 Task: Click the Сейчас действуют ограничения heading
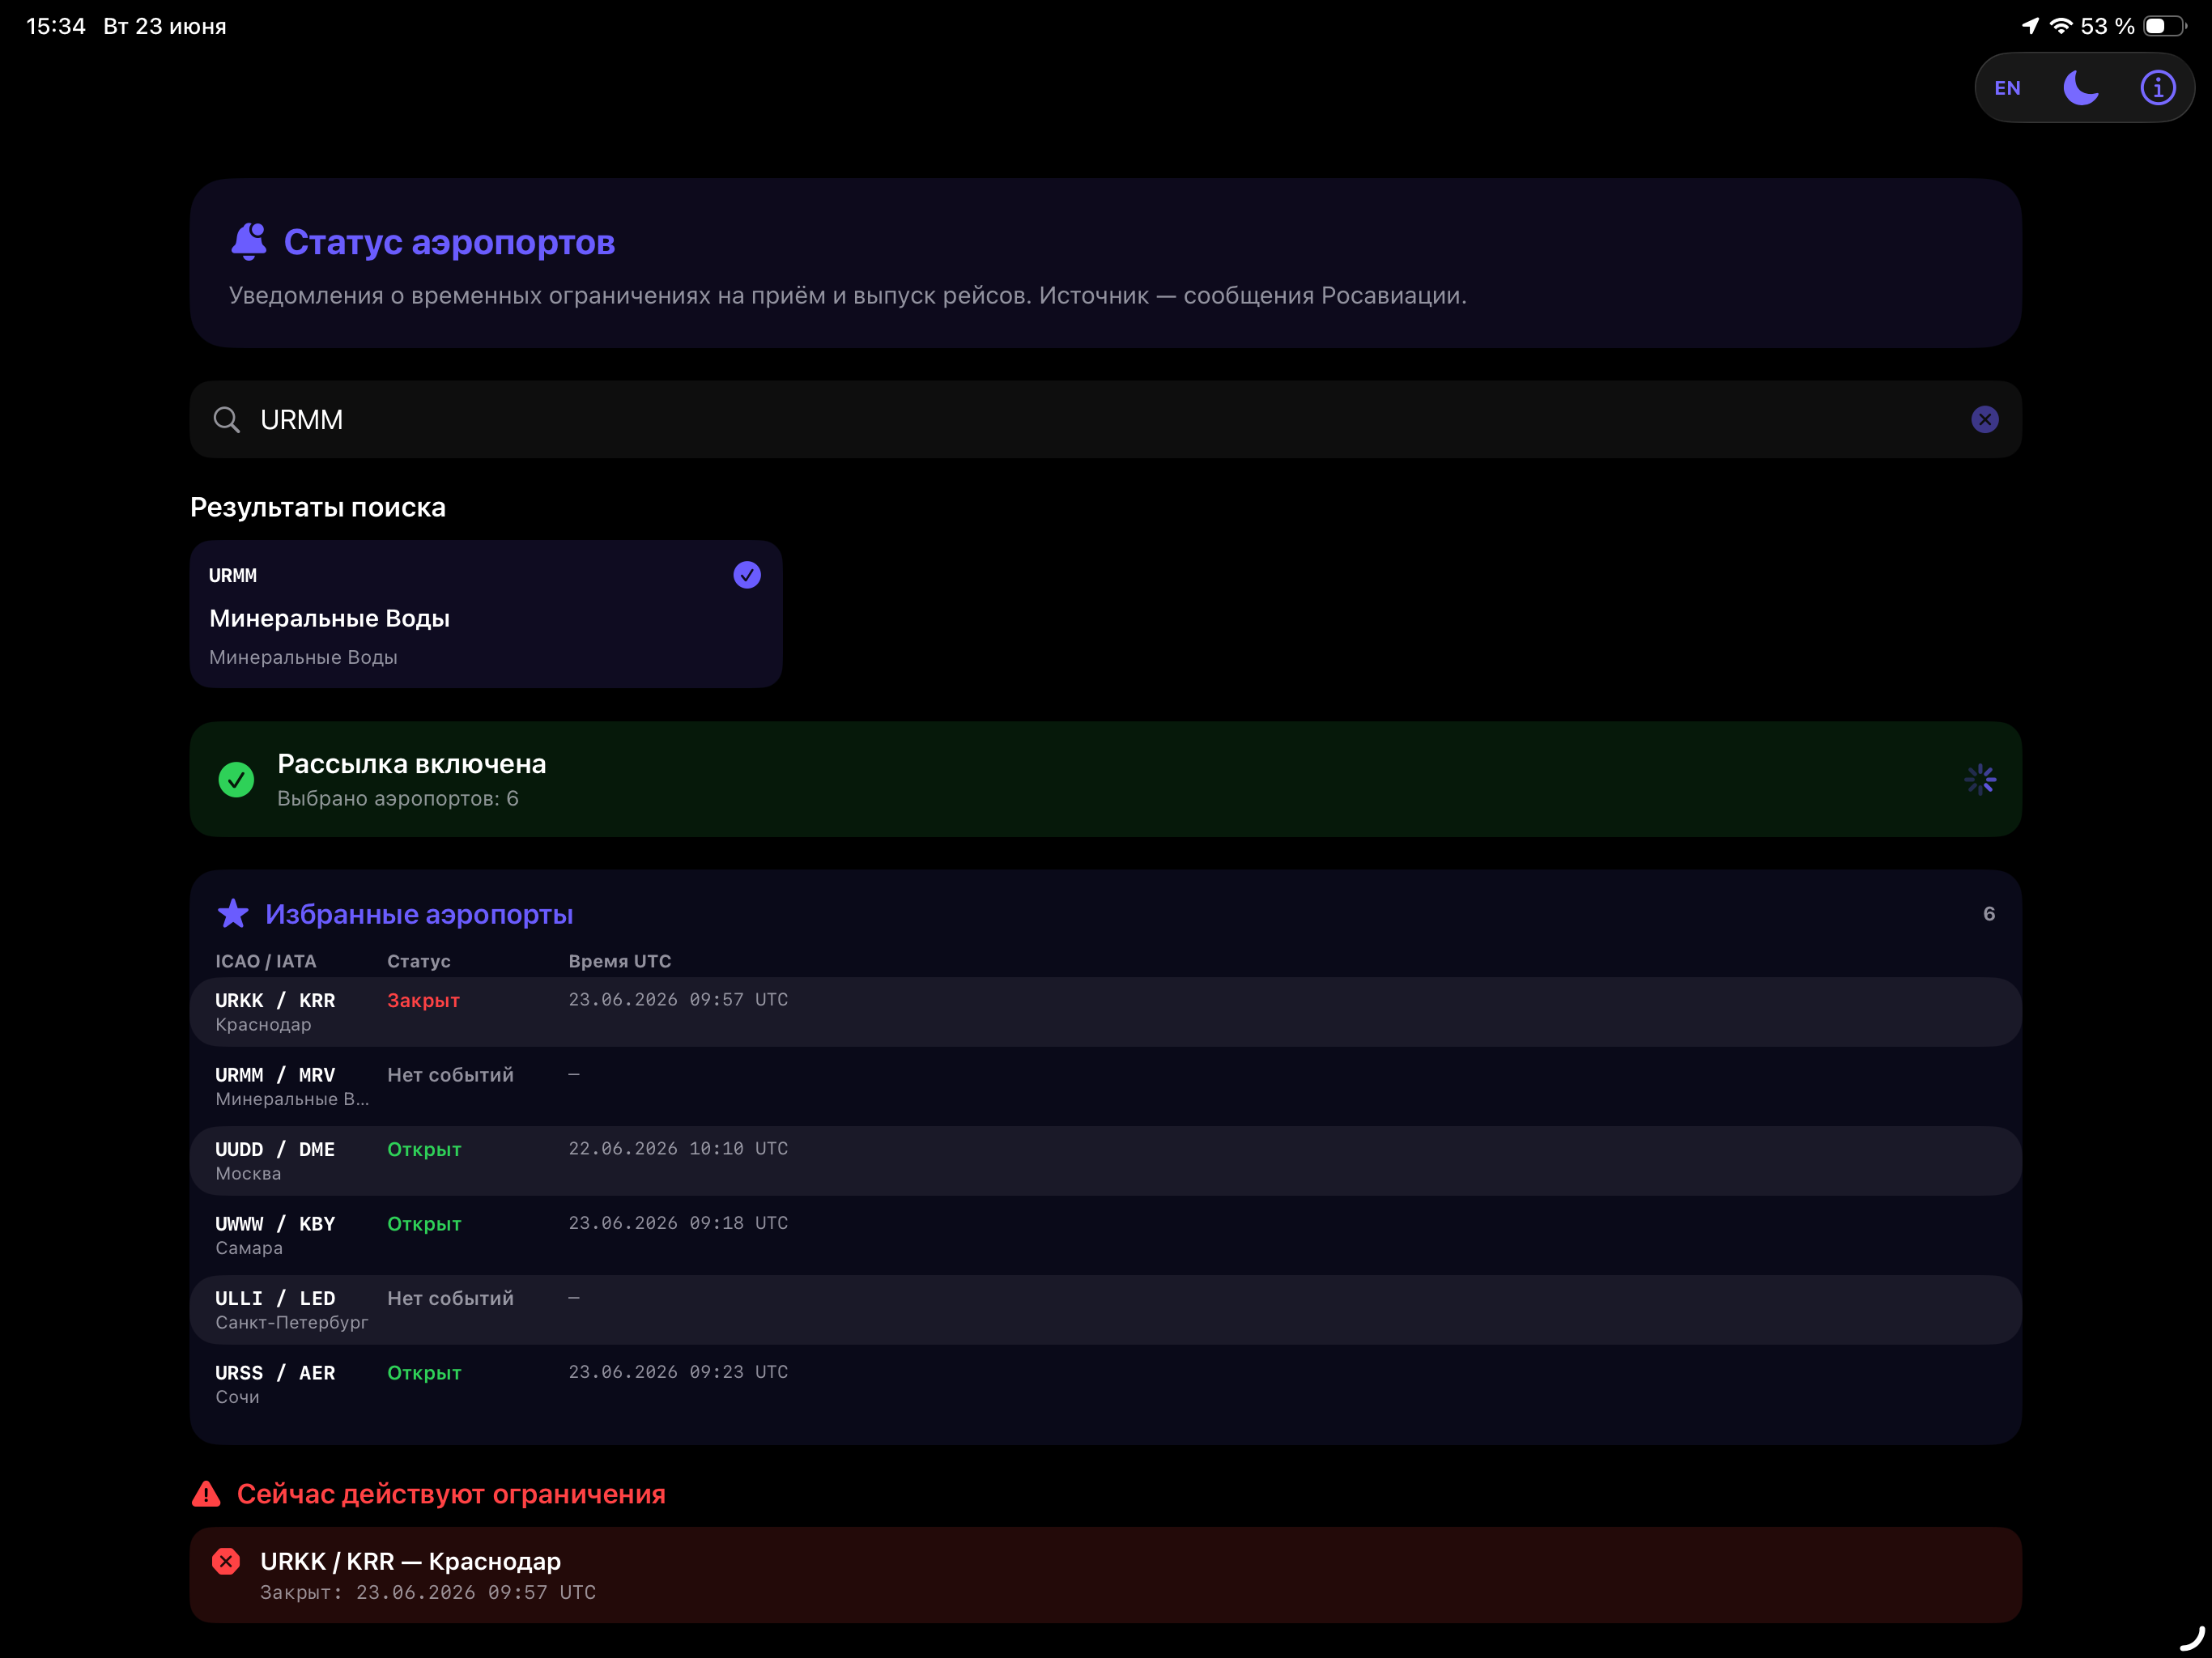tap(451, 1494)
